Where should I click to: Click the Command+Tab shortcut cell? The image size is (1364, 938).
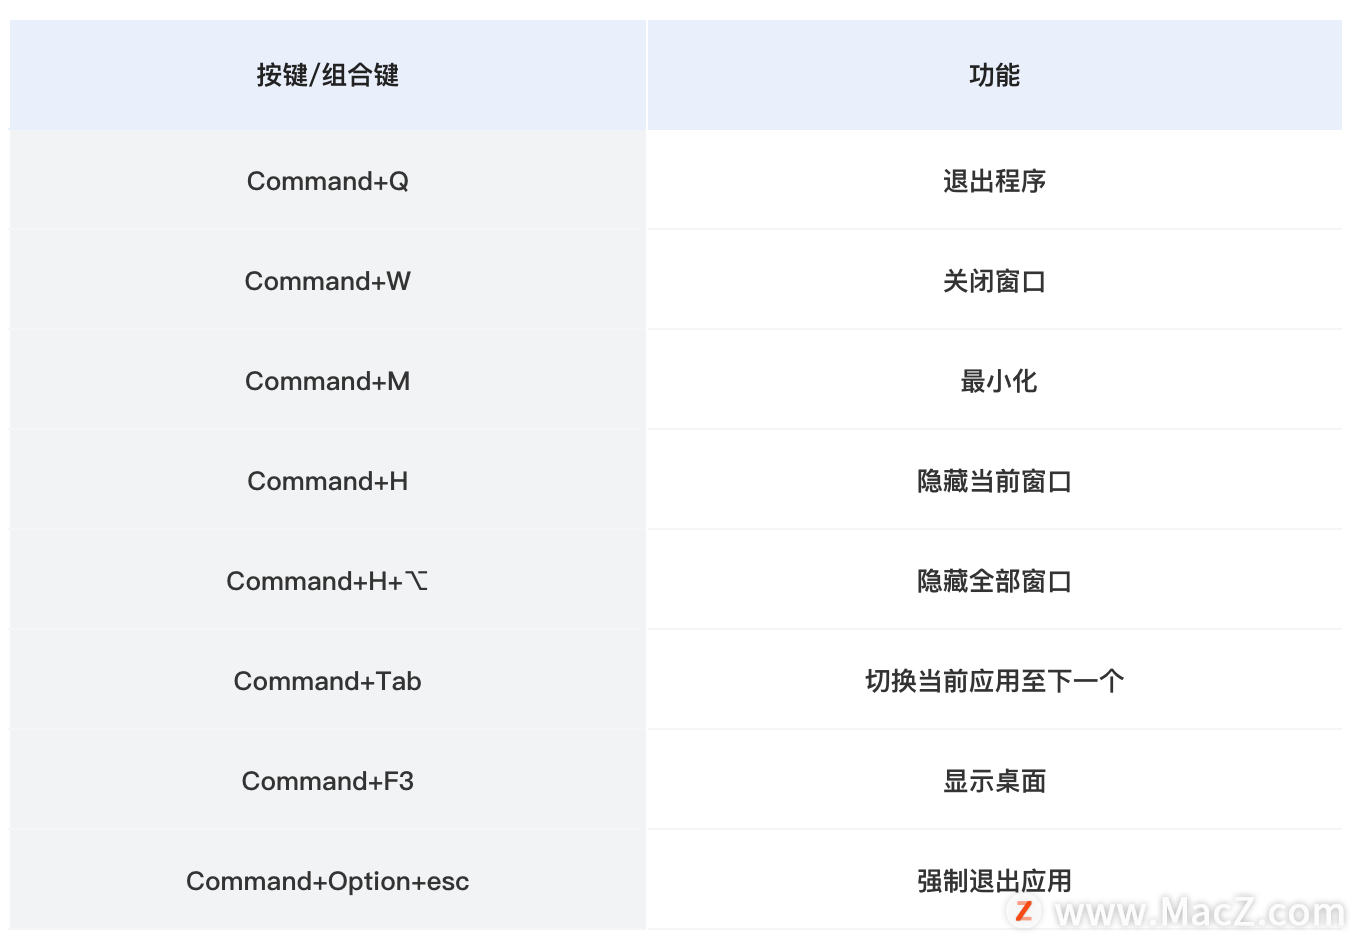(328, 681)
